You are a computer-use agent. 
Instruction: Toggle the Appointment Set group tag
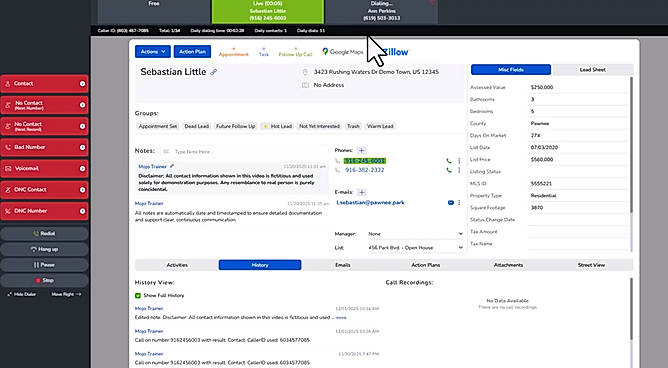pyautogui.click(x=157, y=126)
